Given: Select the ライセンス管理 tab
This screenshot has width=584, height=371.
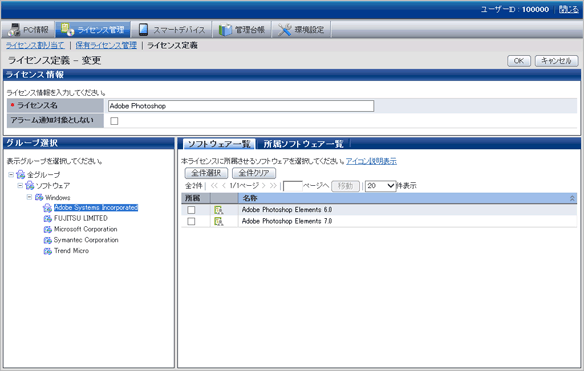Looking at the screenshot, I should tap(93, 29).
